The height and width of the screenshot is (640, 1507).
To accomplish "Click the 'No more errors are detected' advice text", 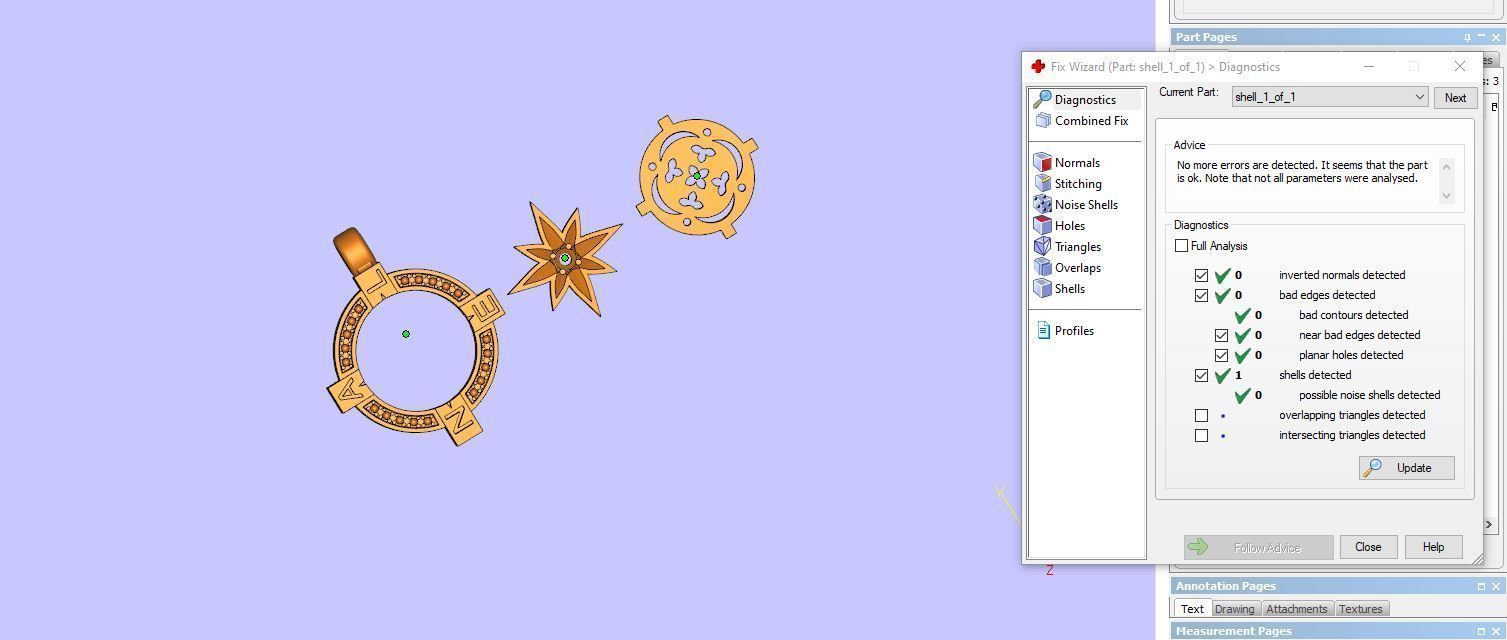I will pos(1302,171).
